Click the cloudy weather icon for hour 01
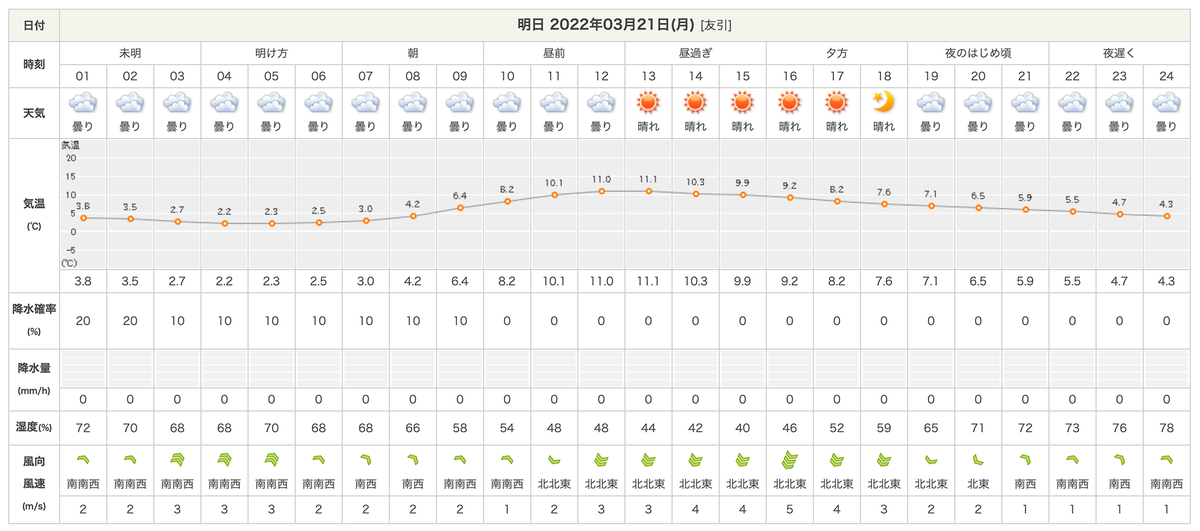1200x531 pixels. (83, 102)
